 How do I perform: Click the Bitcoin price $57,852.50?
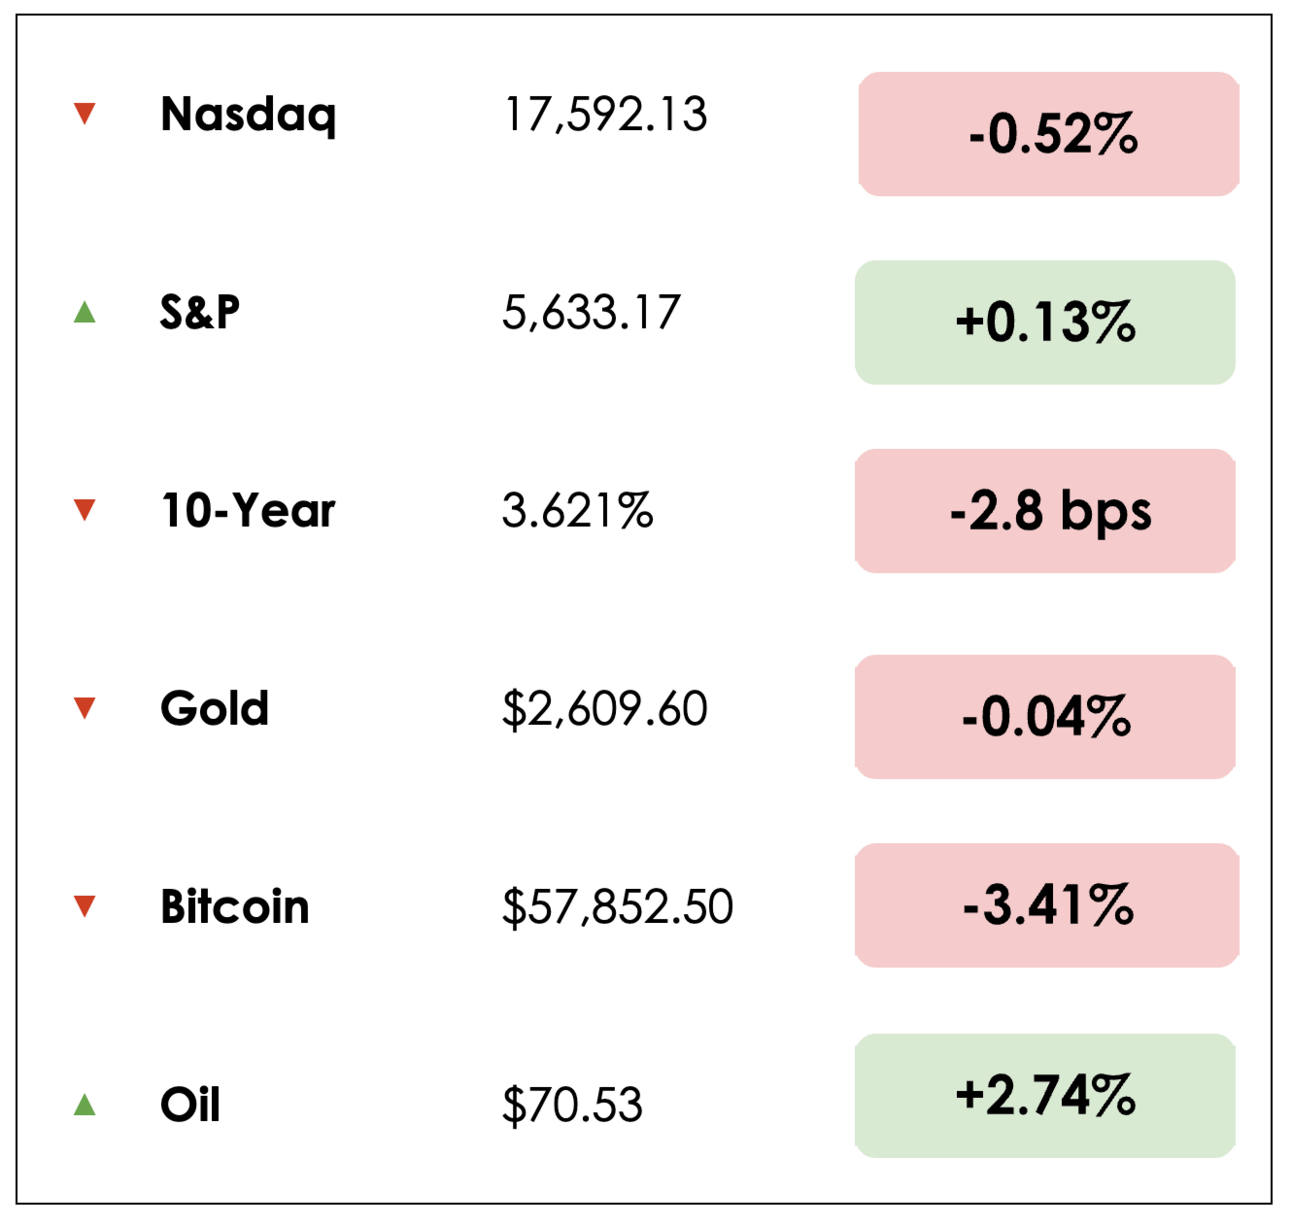tap(617, 907)
